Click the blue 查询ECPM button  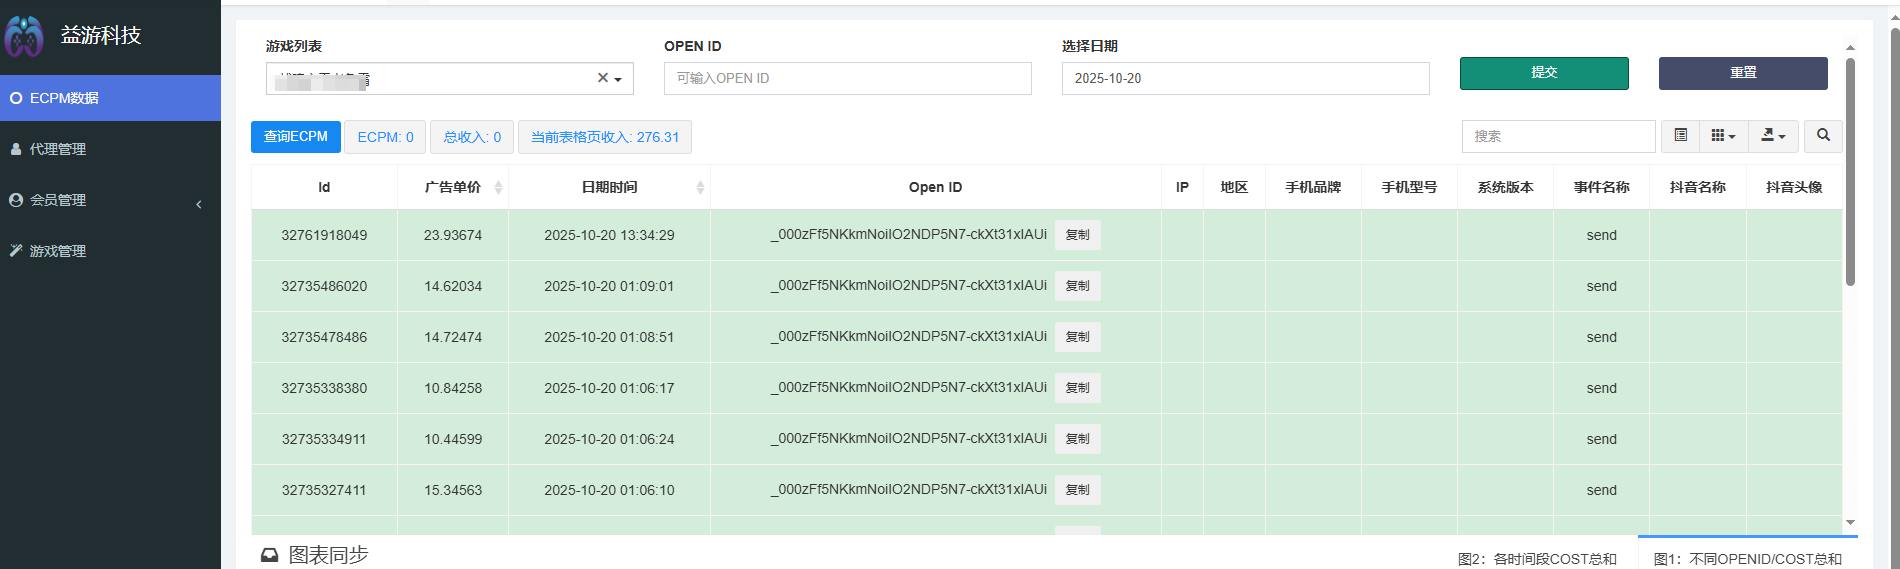[295, 137]
